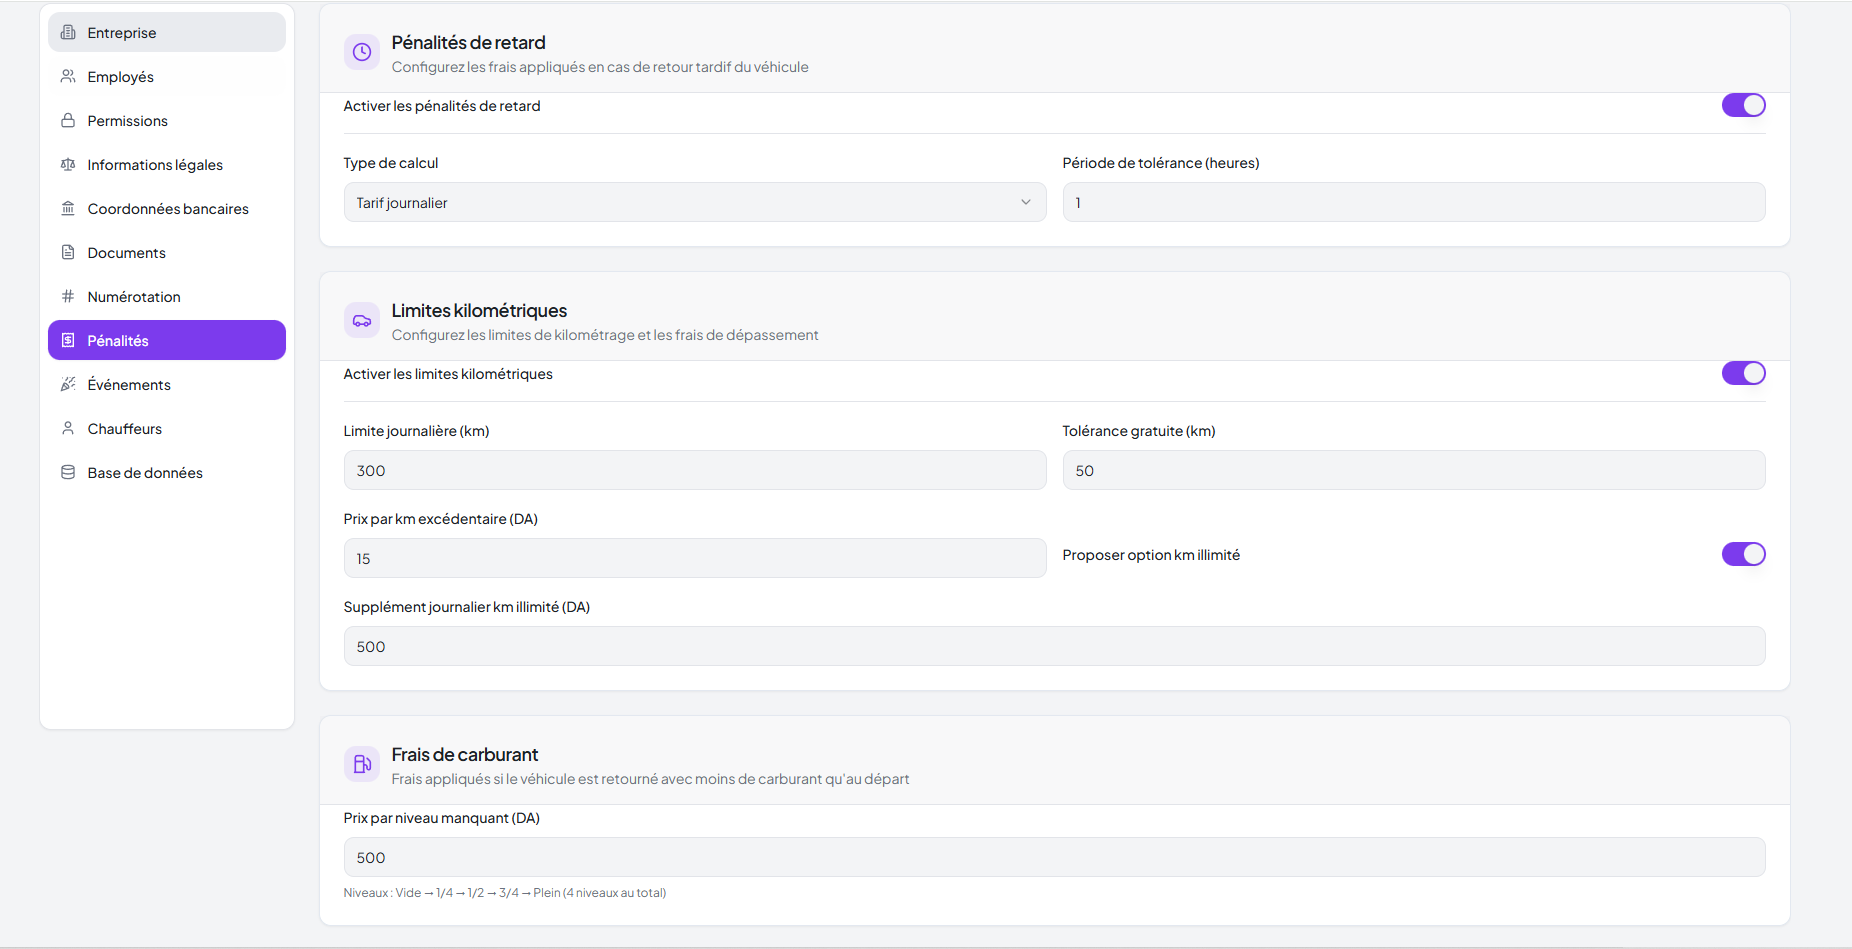Click the fuel pump icon beside Frais de carburant
Screen dimensions: 1852x949
(x=362, y=765)
